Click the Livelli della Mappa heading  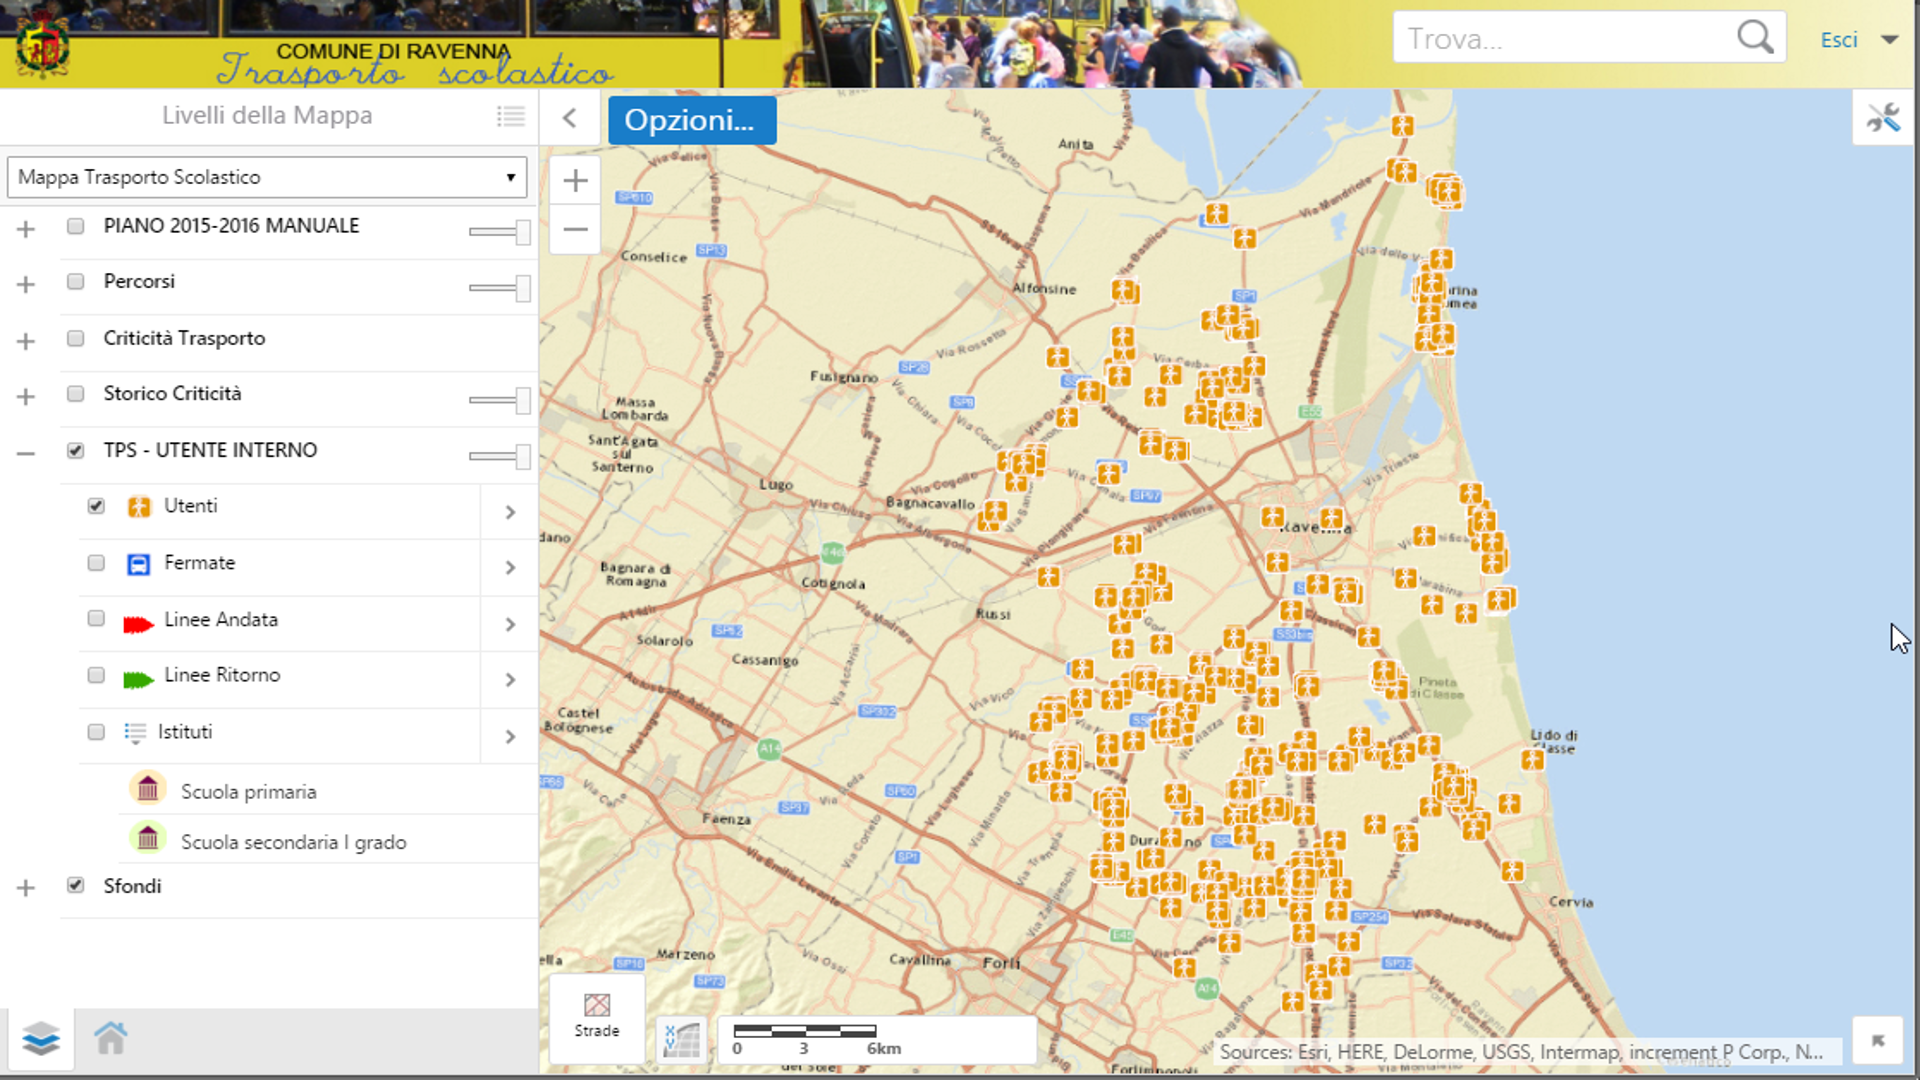tap(267, 115)
